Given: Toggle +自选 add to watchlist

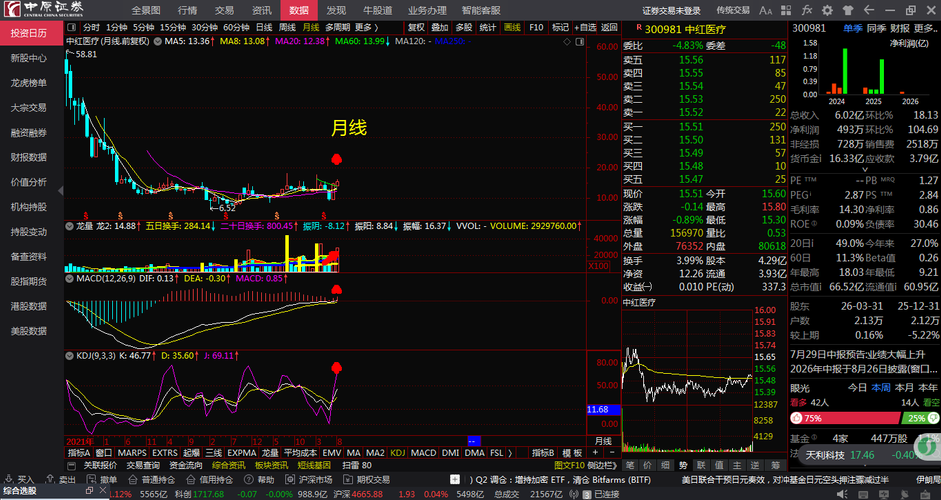Looking at the screenshot, I should pyautogui.click(x=585, y=28).
